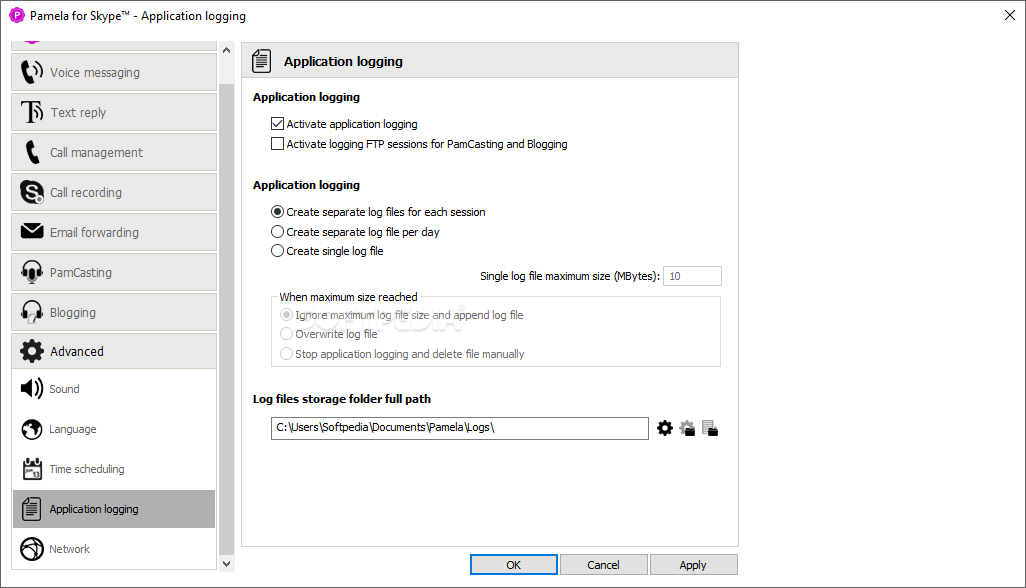Go to Network settings
1026x588 pixels.
pyautogui.click(x=114, y=549)
